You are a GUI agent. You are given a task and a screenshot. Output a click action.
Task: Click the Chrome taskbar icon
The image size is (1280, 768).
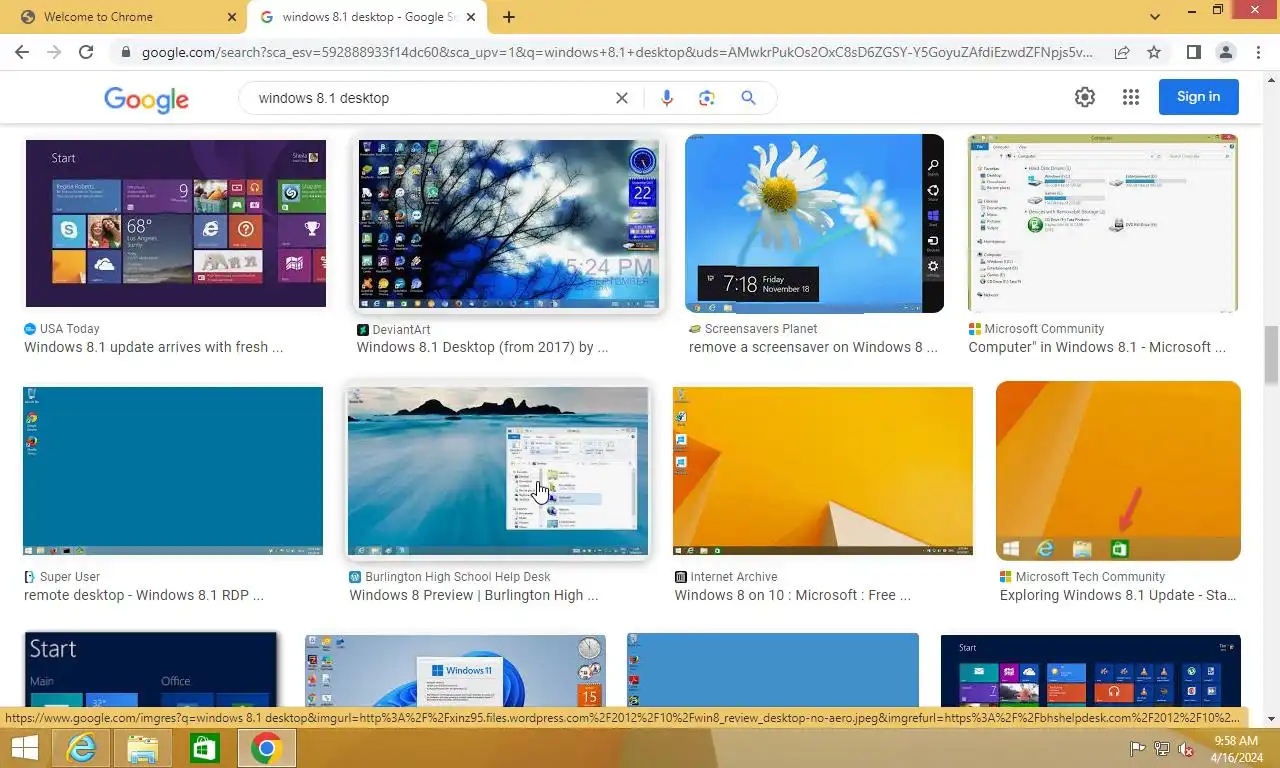pos(266,748)
